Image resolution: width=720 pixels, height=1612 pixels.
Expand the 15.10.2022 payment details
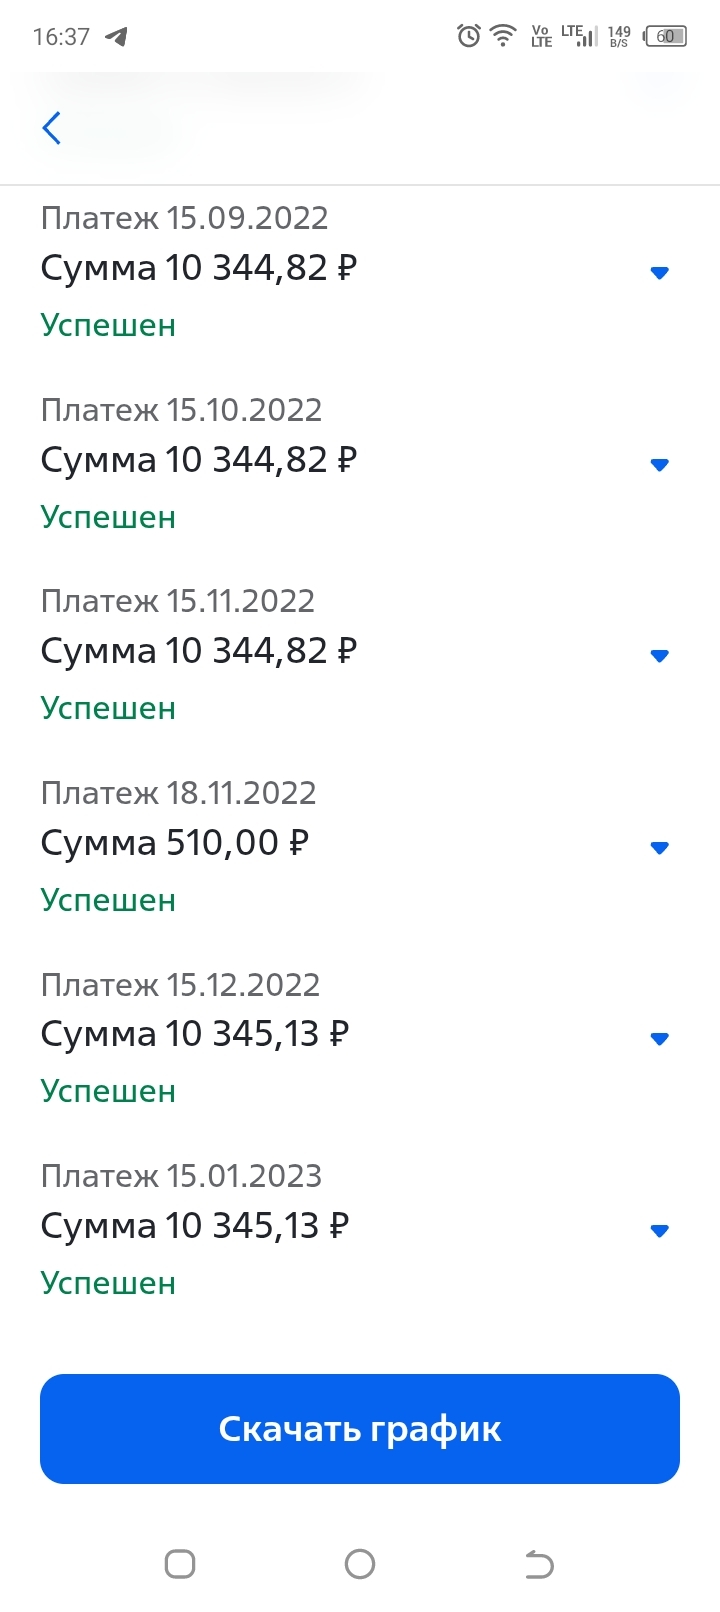pos(659,464)
